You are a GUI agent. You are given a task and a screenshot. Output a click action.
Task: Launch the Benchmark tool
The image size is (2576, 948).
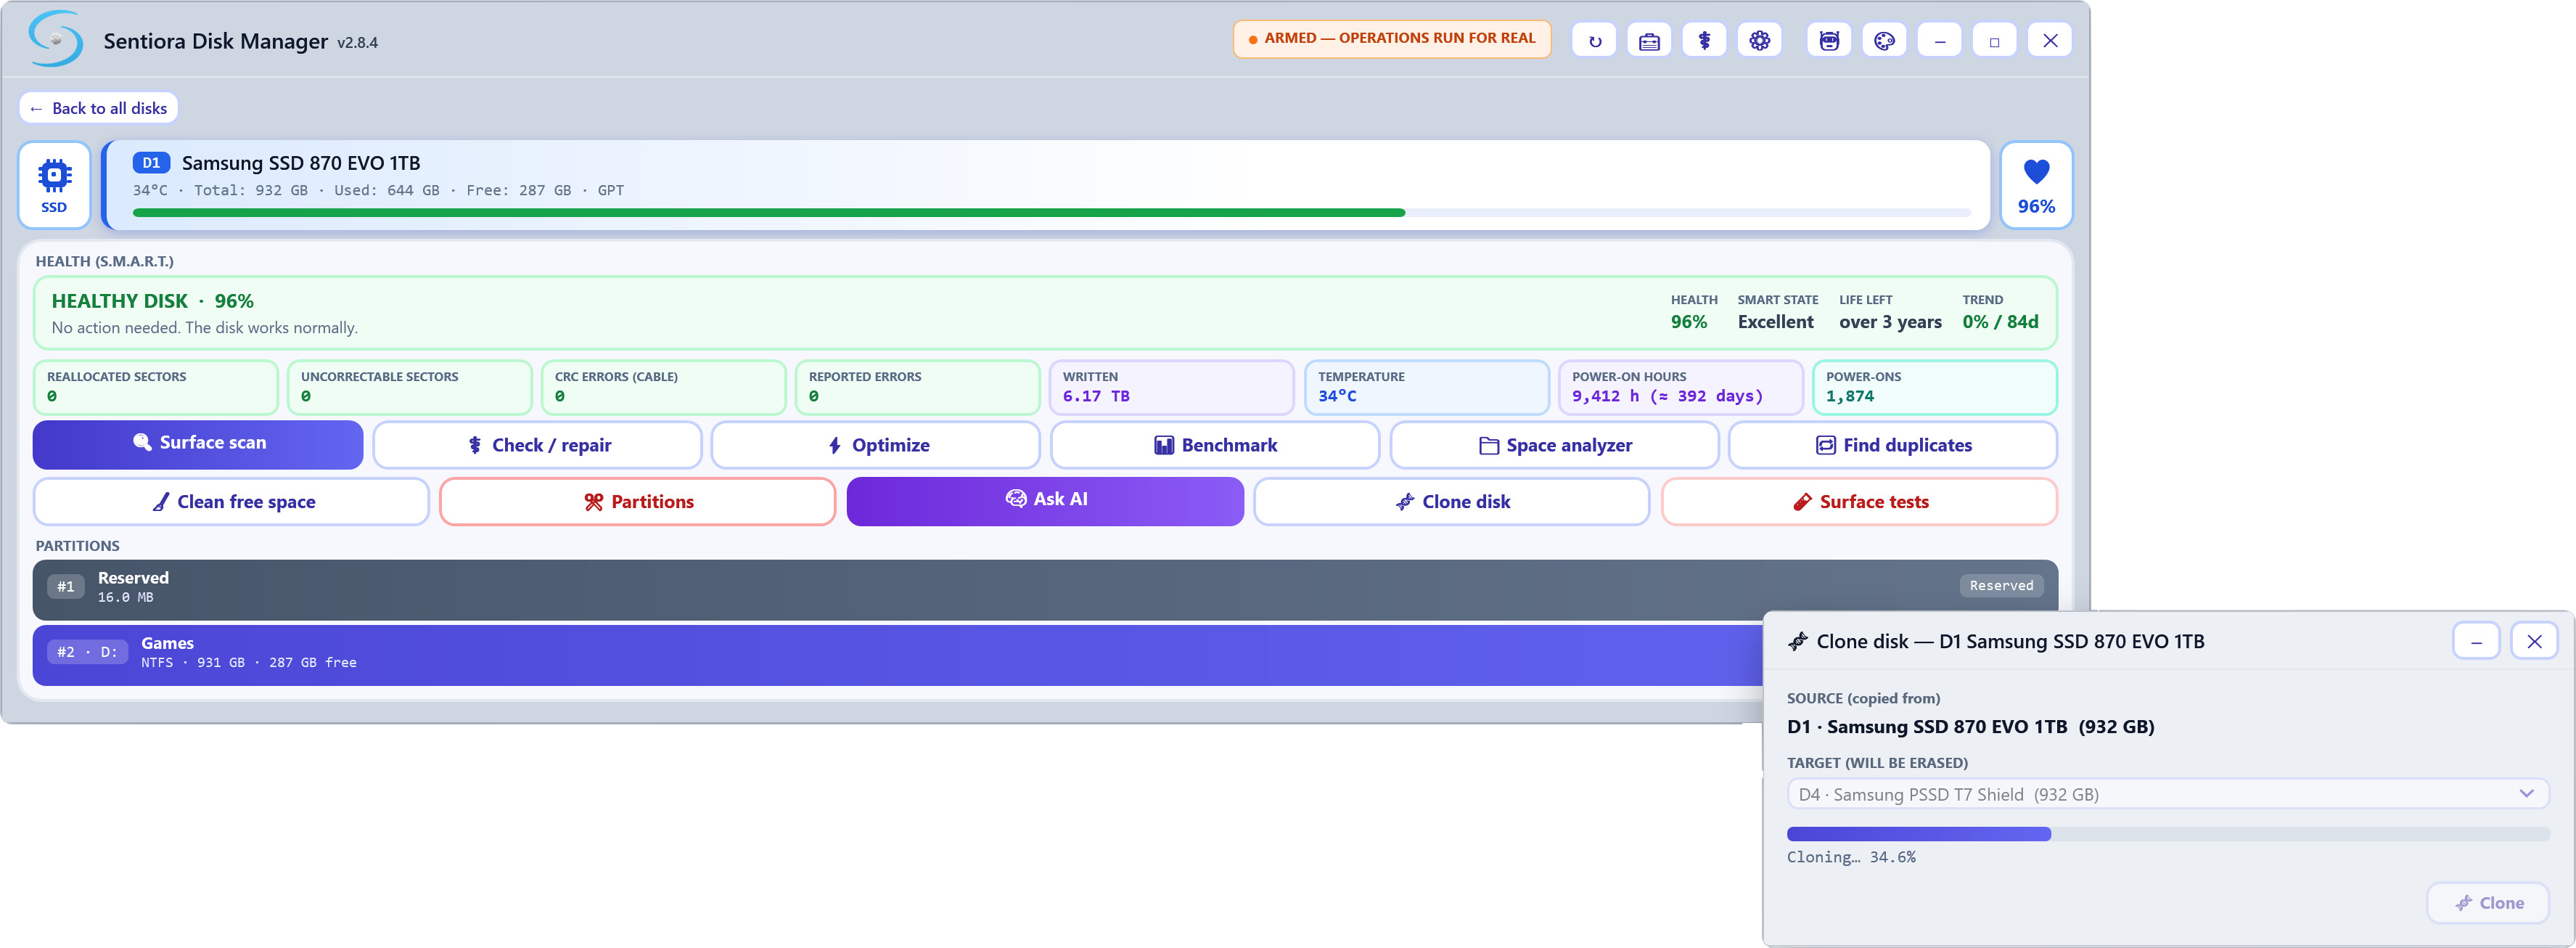(1215, 445)
